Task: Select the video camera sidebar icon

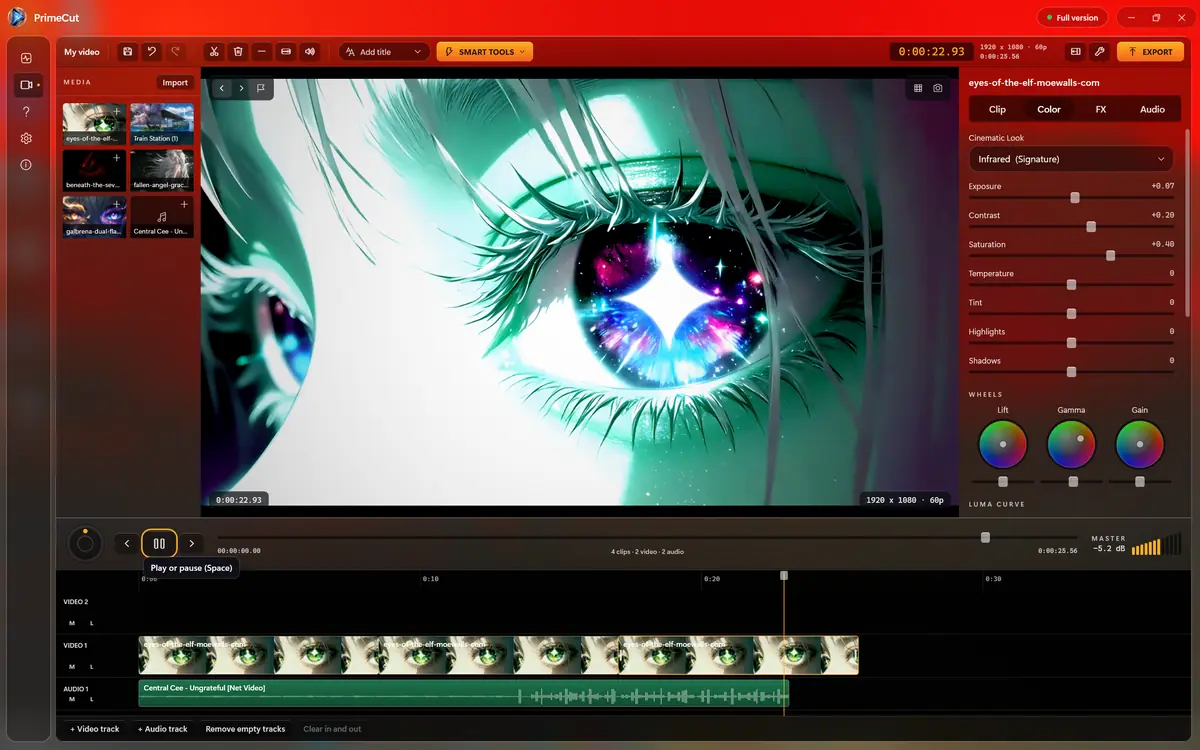Action: point(27,85)
